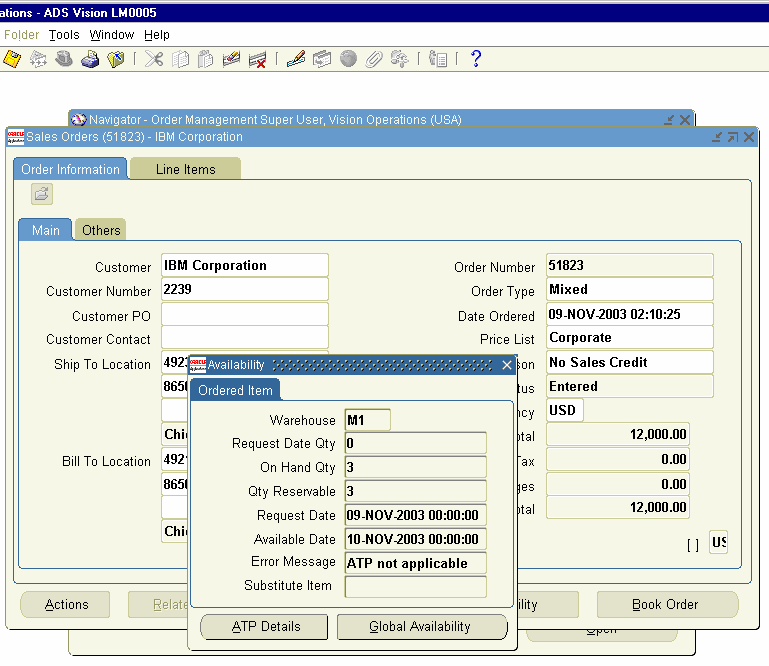Click the Delete Record red X icon
Image resolution: width=769 pixels, height=666 pixels.
click(257, 59)
